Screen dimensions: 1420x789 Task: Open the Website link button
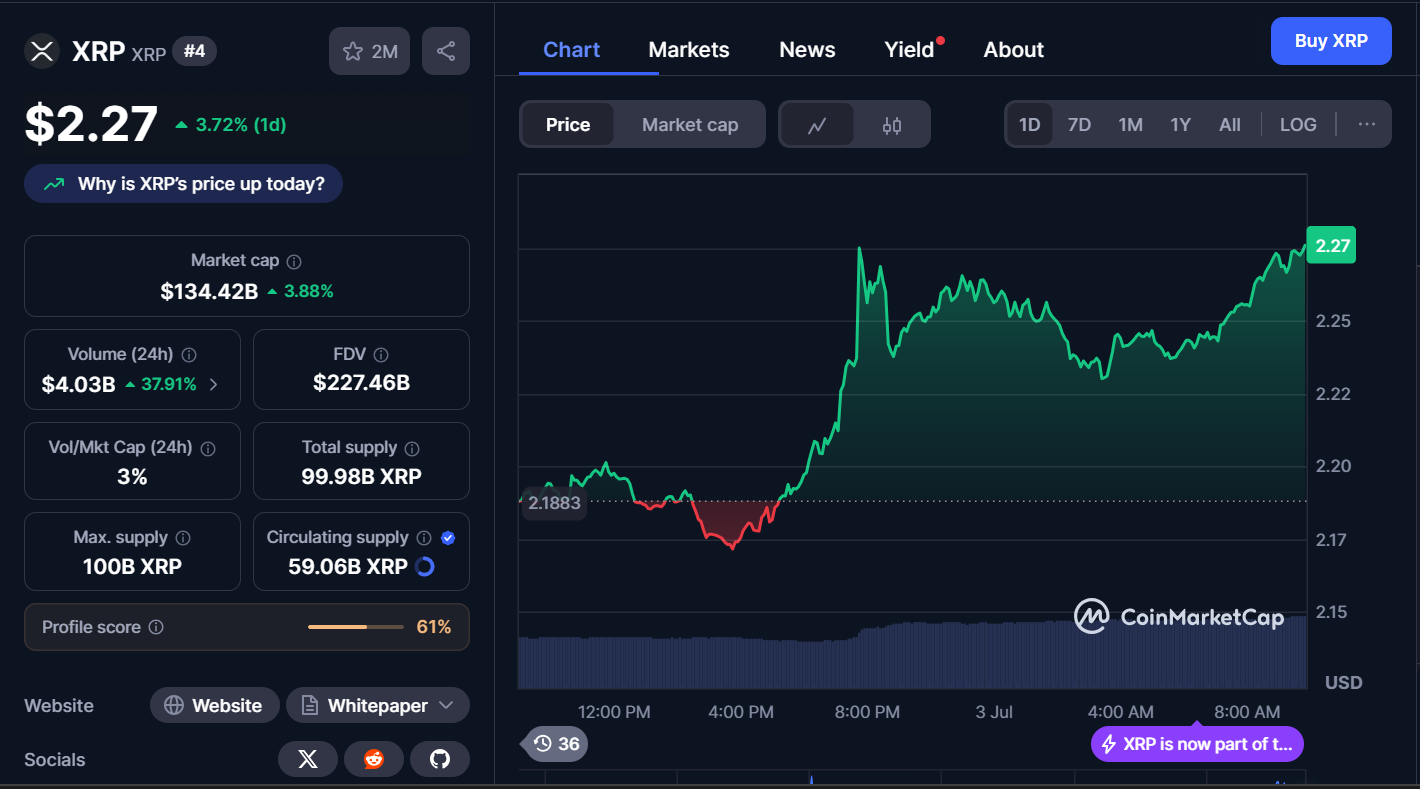pos(215,705)
